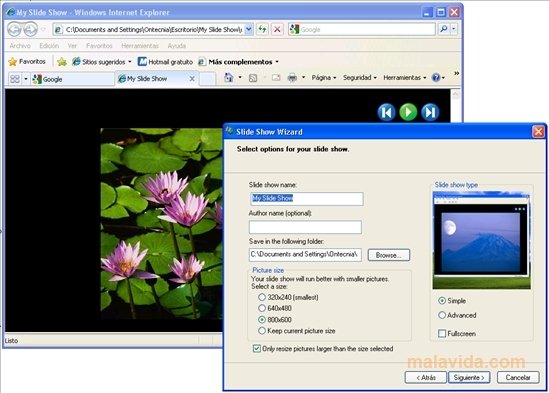Click the printer icon

tap(292, 77)
